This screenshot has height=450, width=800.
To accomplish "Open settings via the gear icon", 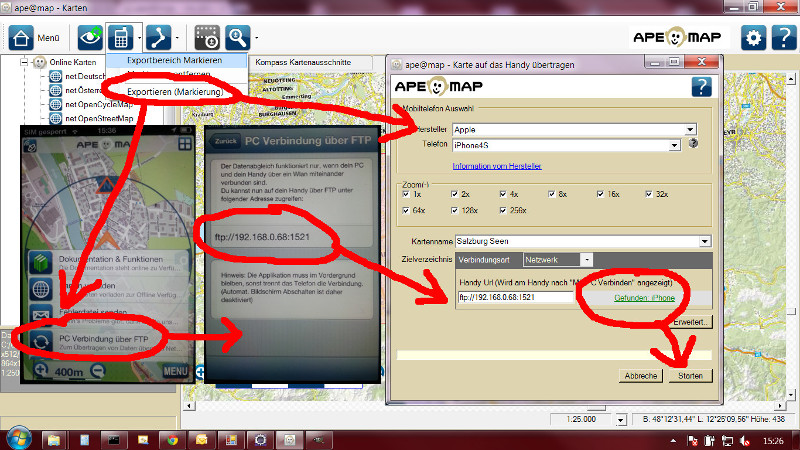I will tap(754, 38).
